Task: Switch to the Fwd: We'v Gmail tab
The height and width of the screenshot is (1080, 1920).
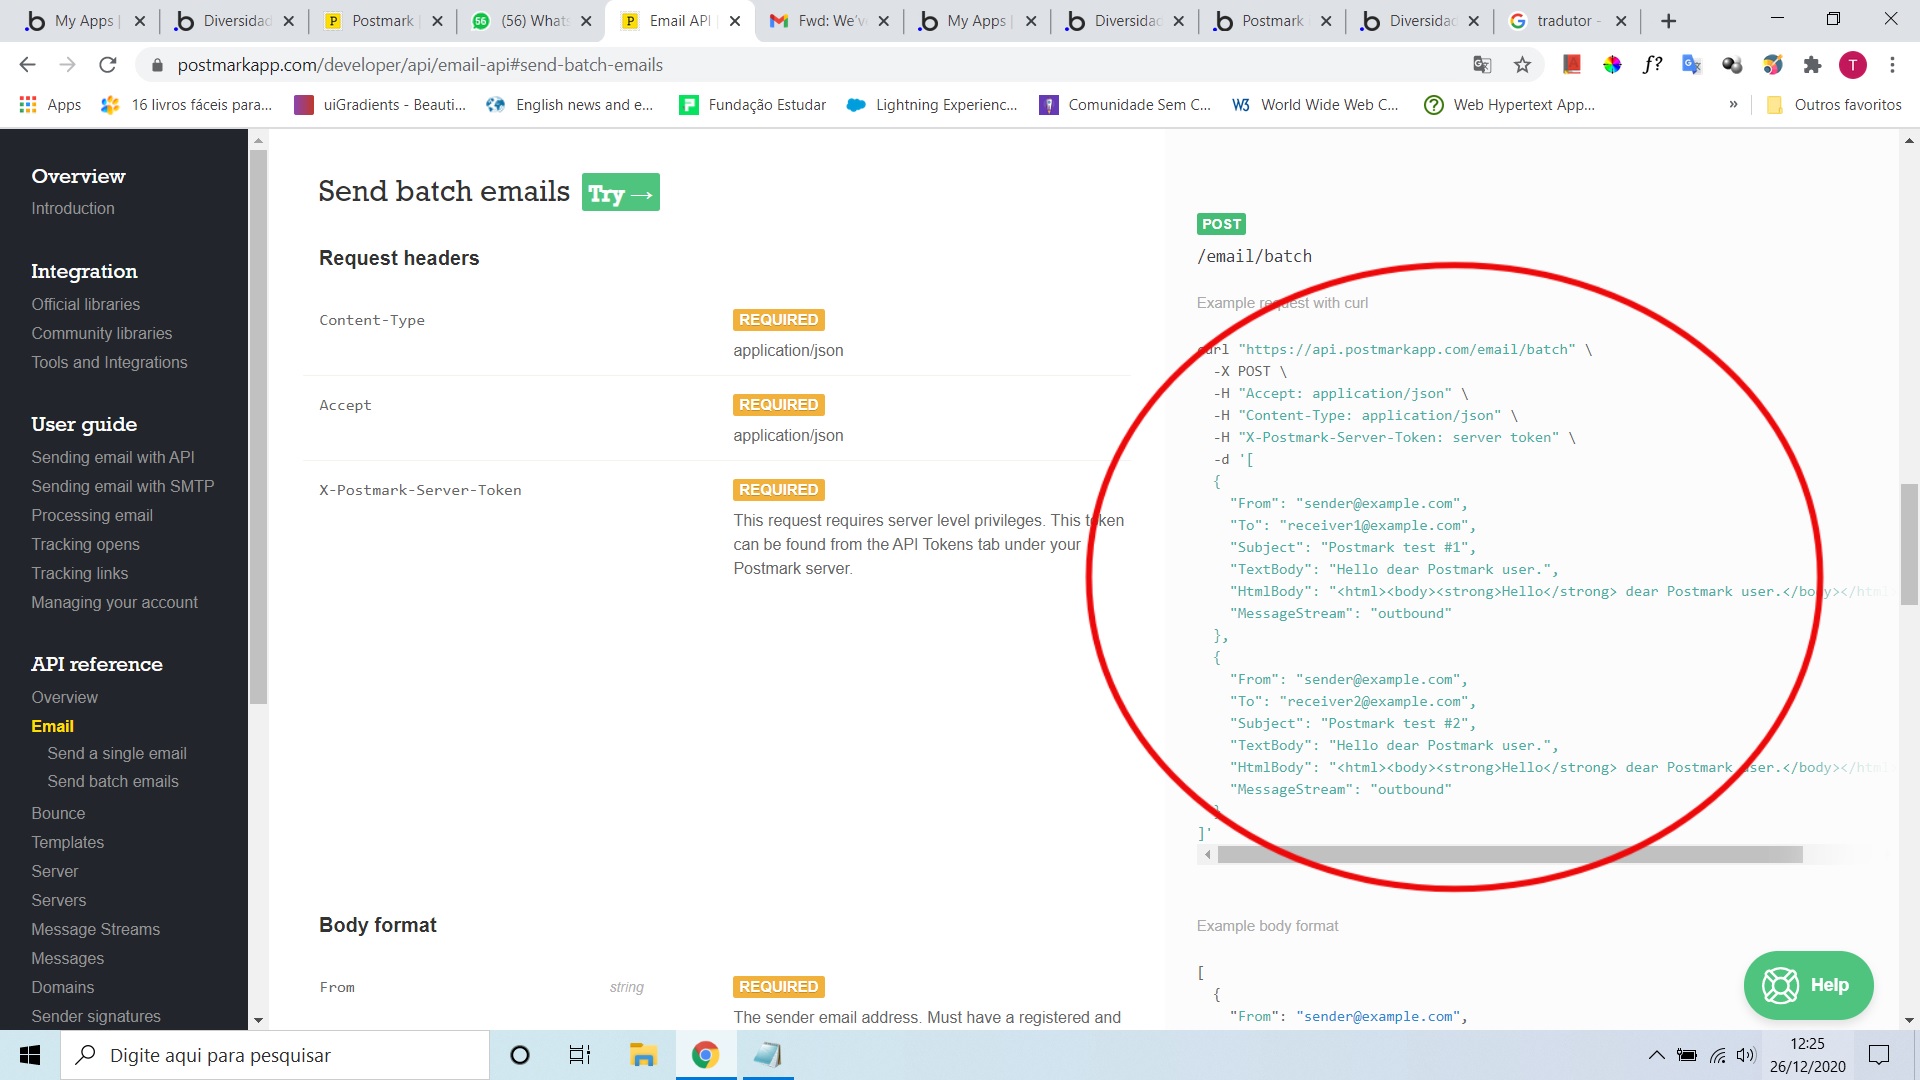Action: pyautogui.click(x=830, y=21)
